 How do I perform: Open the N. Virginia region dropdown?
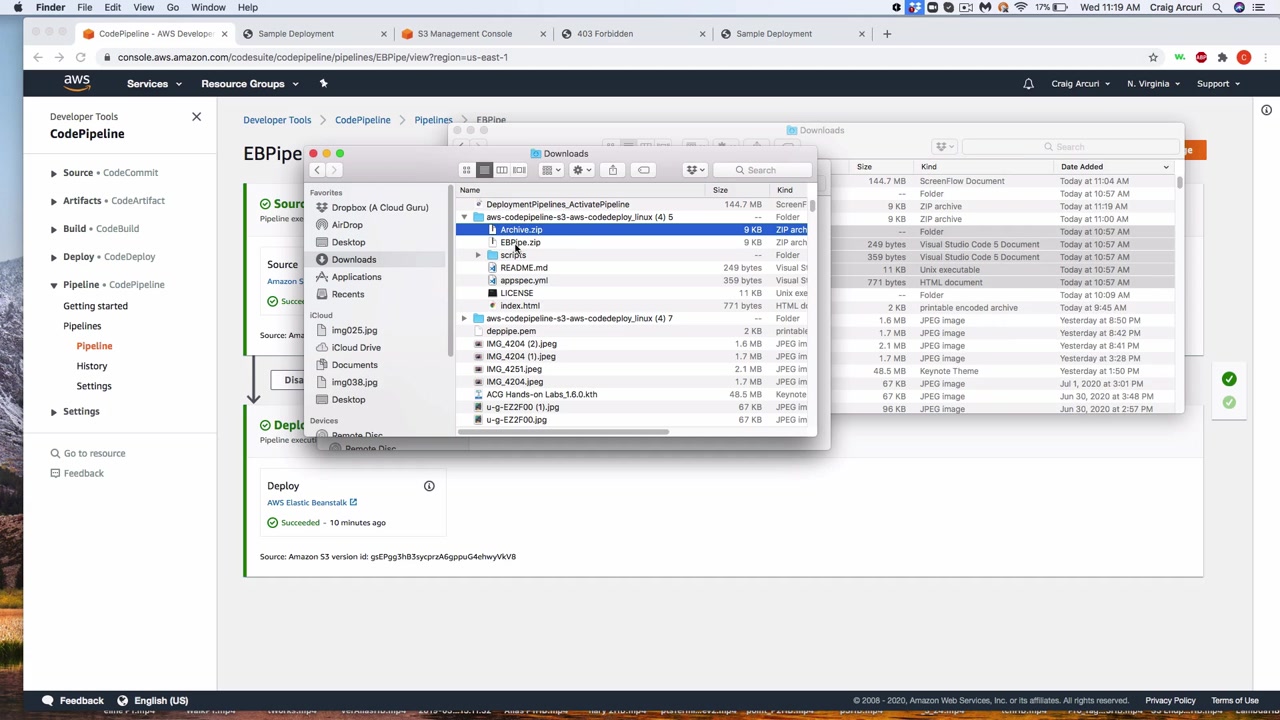tap(1153, 84)
